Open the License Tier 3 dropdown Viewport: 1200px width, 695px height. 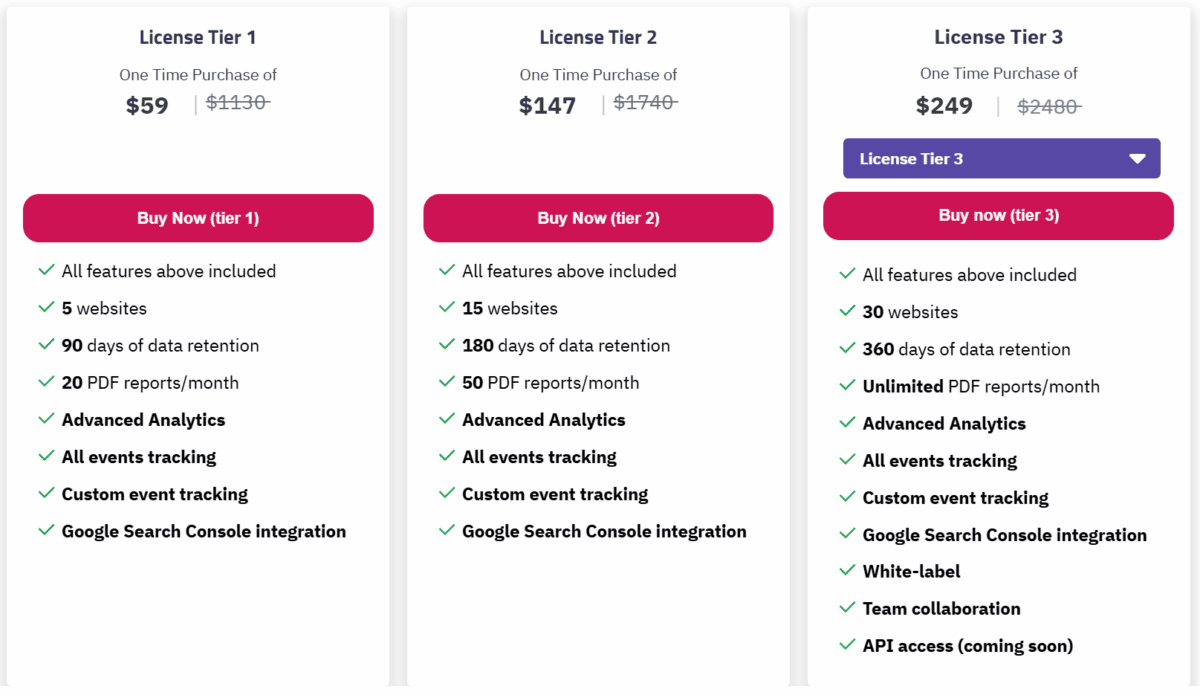coord(1000,159)
